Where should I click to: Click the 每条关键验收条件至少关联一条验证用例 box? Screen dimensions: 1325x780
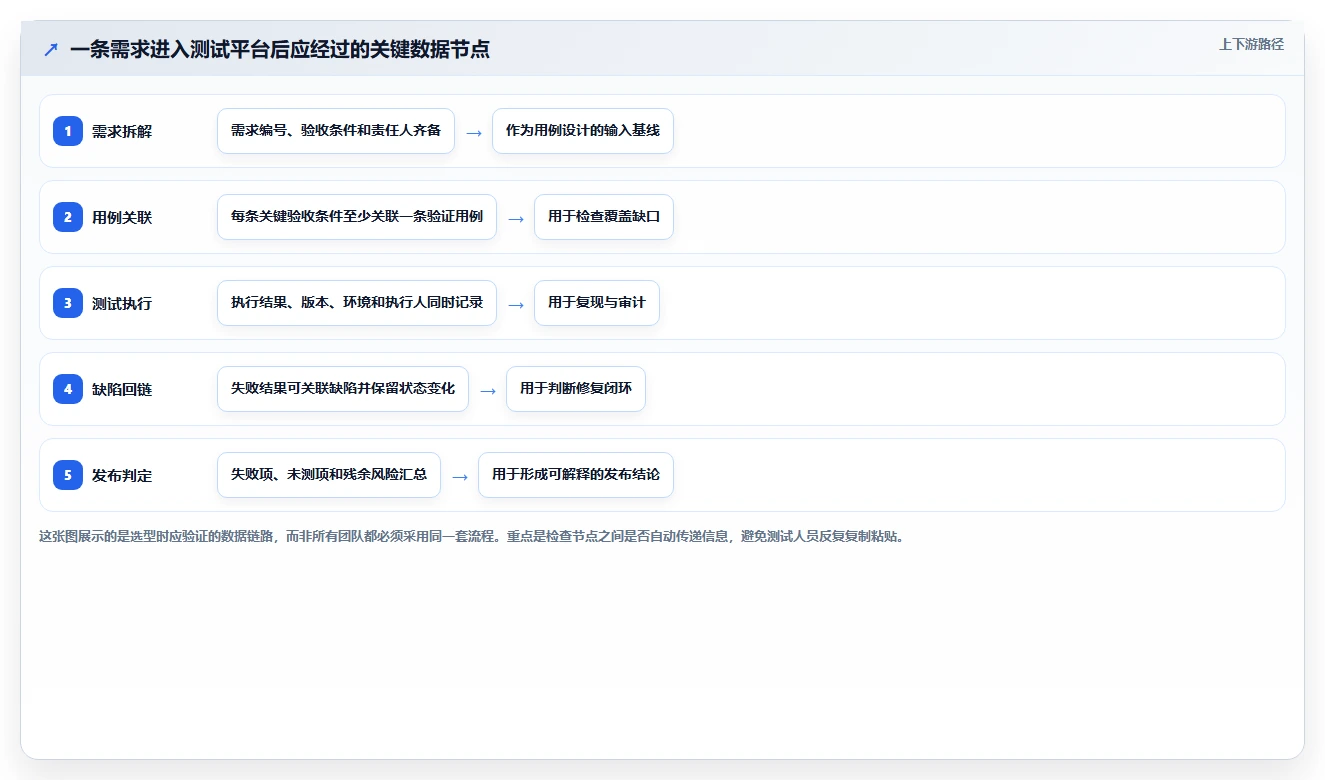coord(357,217)
